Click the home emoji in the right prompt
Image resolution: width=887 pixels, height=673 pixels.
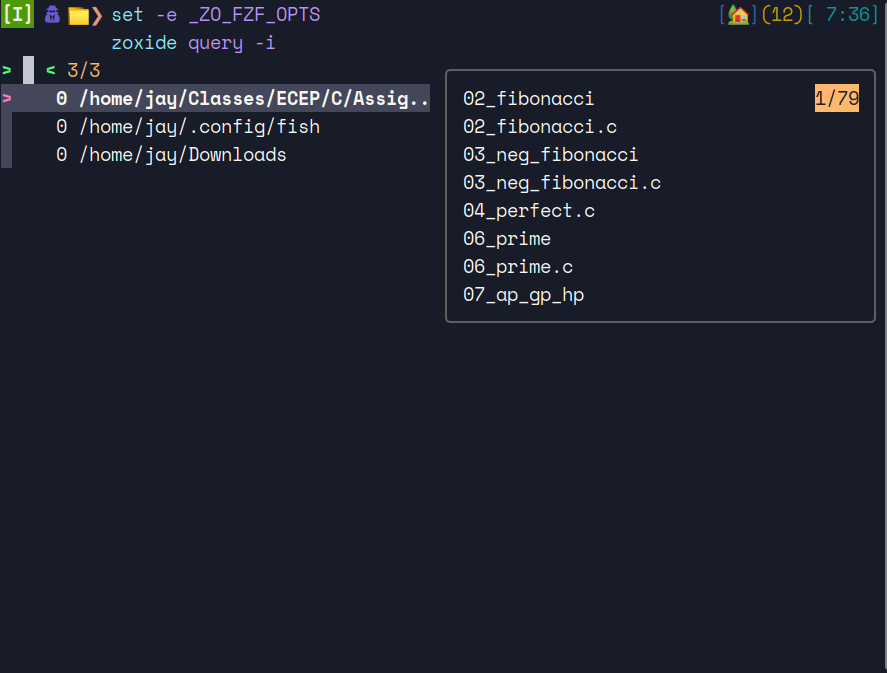736,14
